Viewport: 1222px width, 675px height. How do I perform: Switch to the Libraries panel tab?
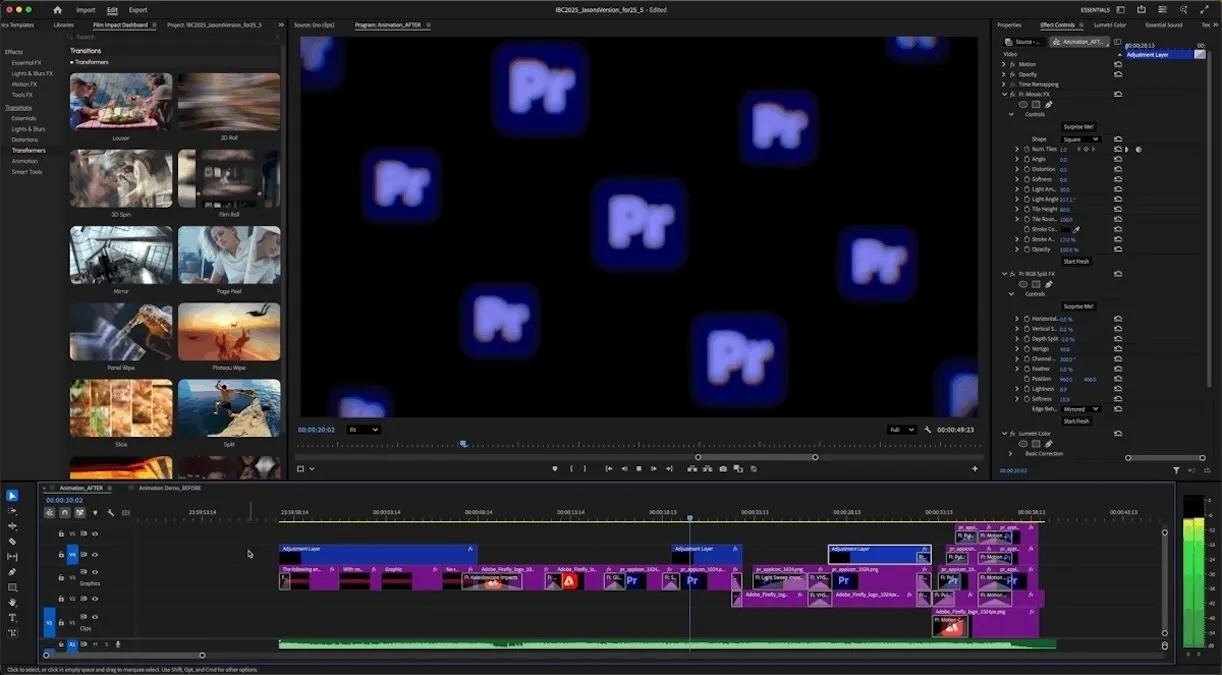[63, 25]
